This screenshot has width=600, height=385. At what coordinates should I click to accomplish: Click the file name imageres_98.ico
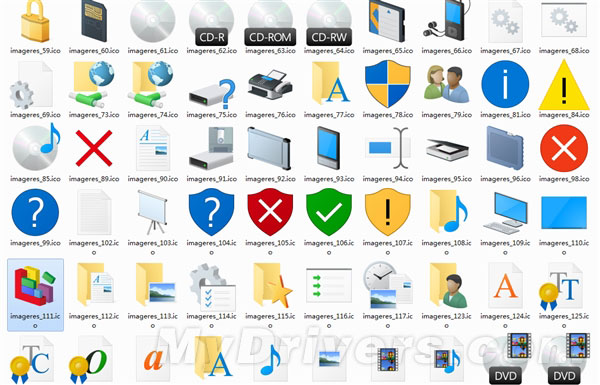[x=564, y=179]
